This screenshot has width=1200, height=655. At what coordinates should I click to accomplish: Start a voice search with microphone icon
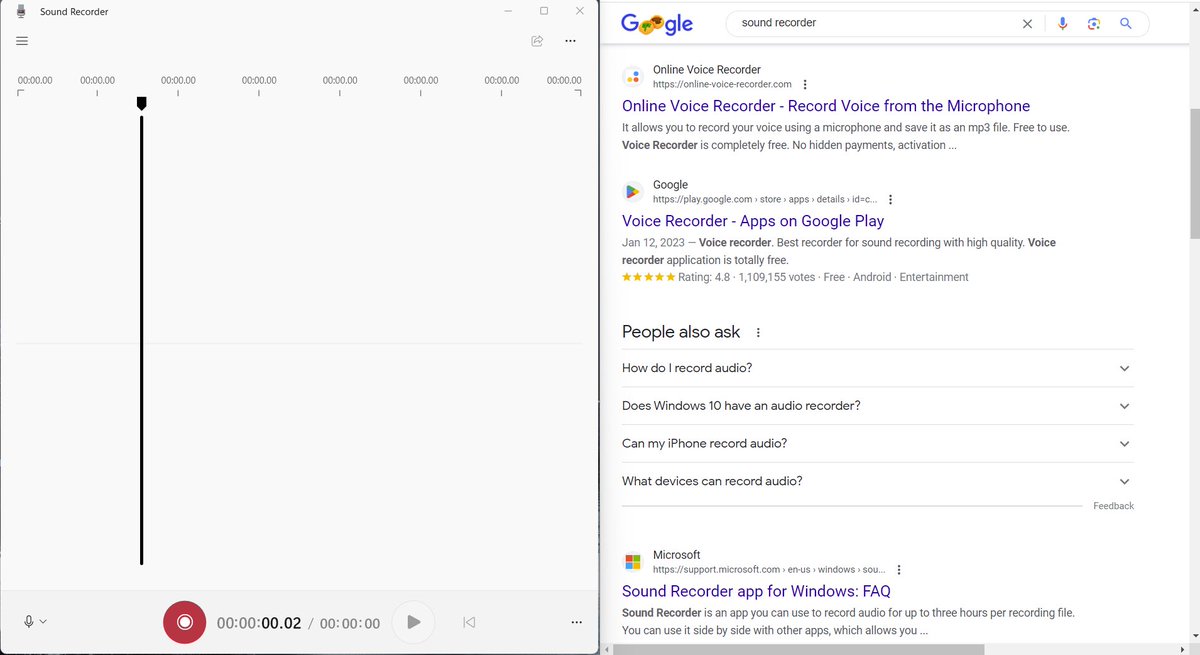[x=1062, y=24]
